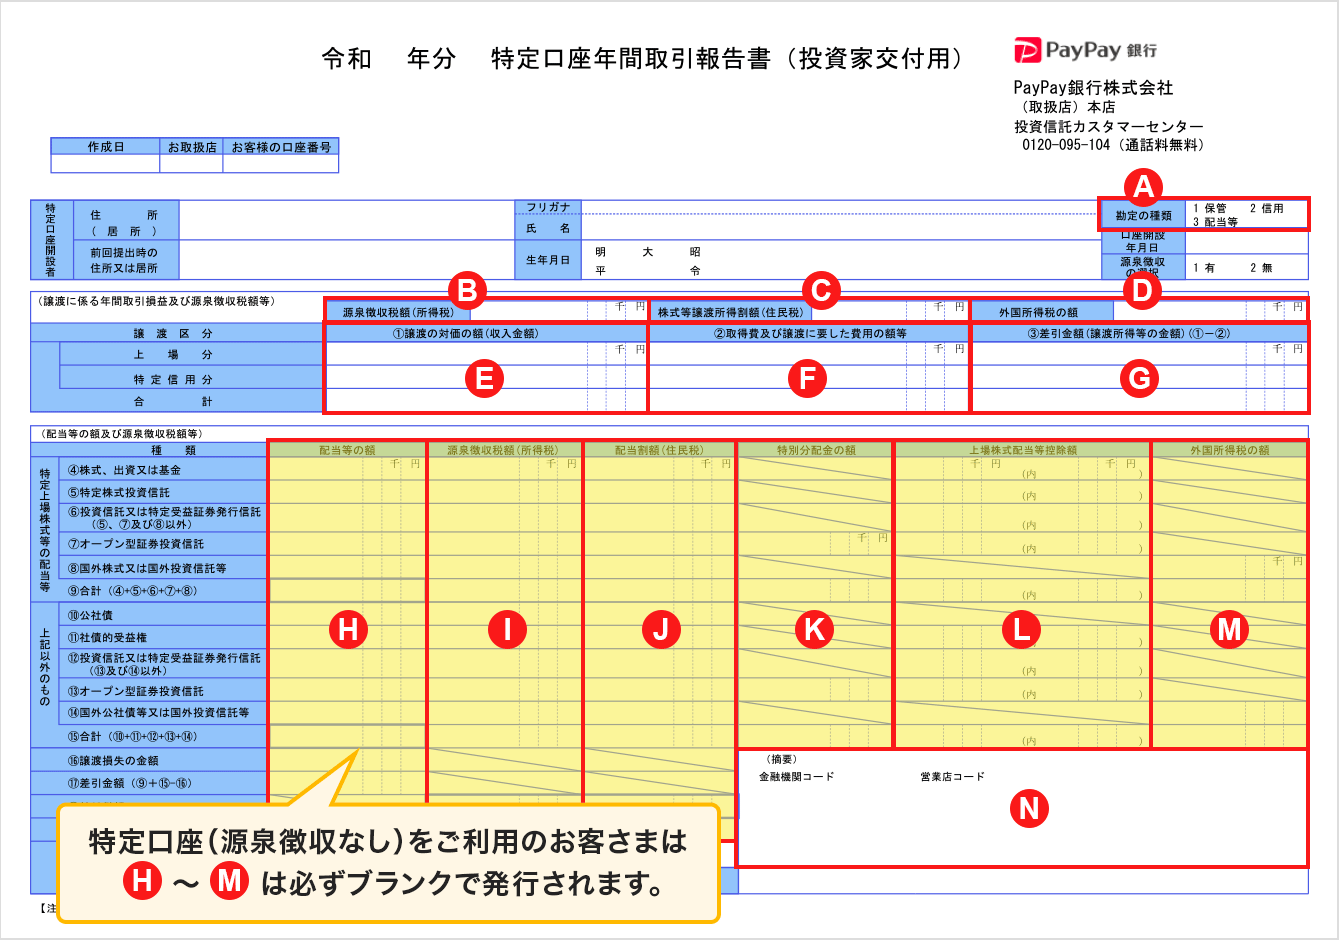
Task: Click the 配当等の額 column header
Action: pos(347,450)
